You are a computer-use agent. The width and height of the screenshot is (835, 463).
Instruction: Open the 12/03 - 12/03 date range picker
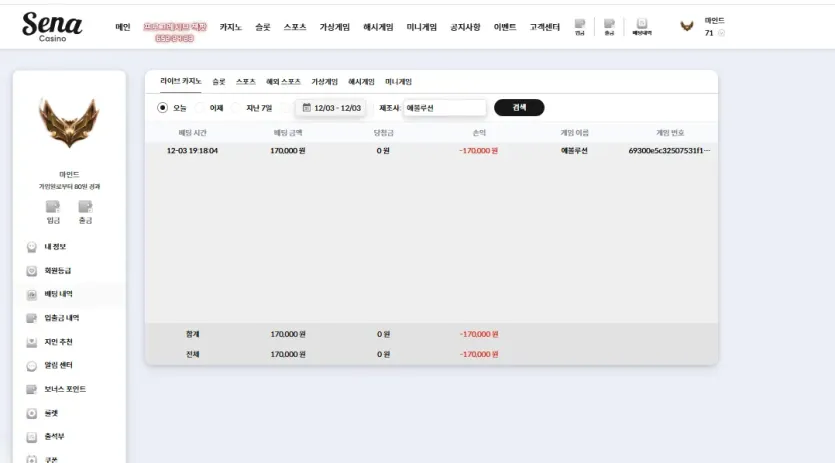tap(331, 108)
